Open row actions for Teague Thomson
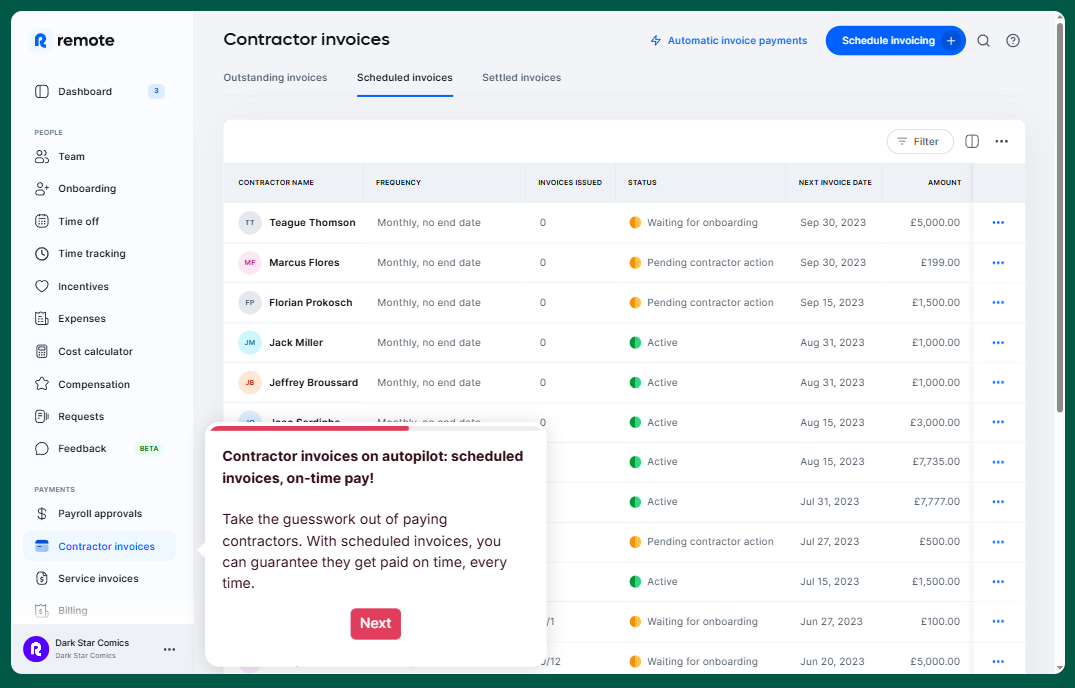The image size is (1075, 688). (x=997, y=223)
